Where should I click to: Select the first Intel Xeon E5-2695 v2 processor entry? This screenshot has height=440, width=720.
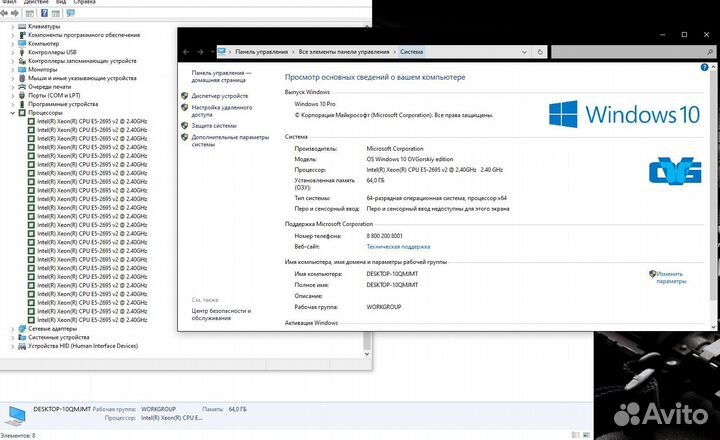(x=90, y=122)
